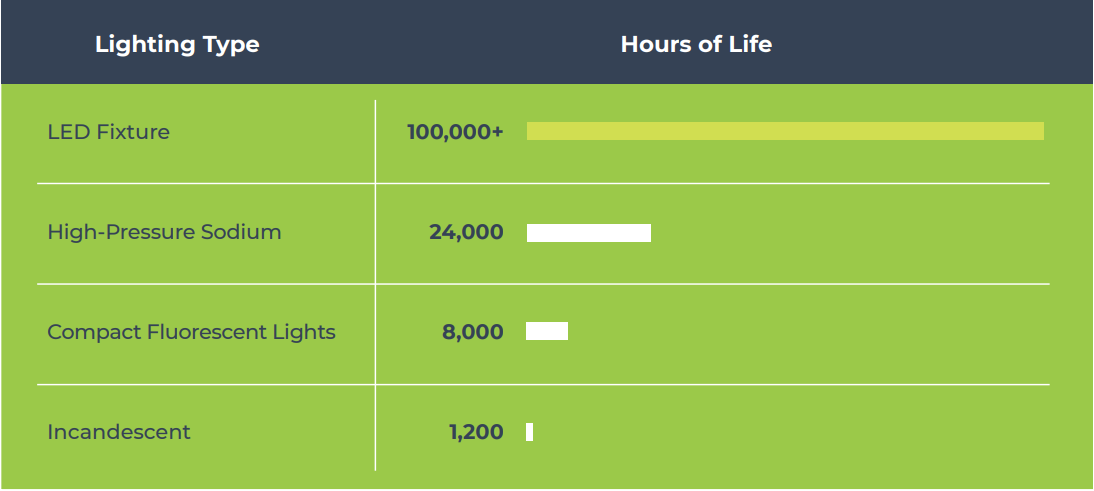Click the line below the LED Fixture row

tap(543, 183)
